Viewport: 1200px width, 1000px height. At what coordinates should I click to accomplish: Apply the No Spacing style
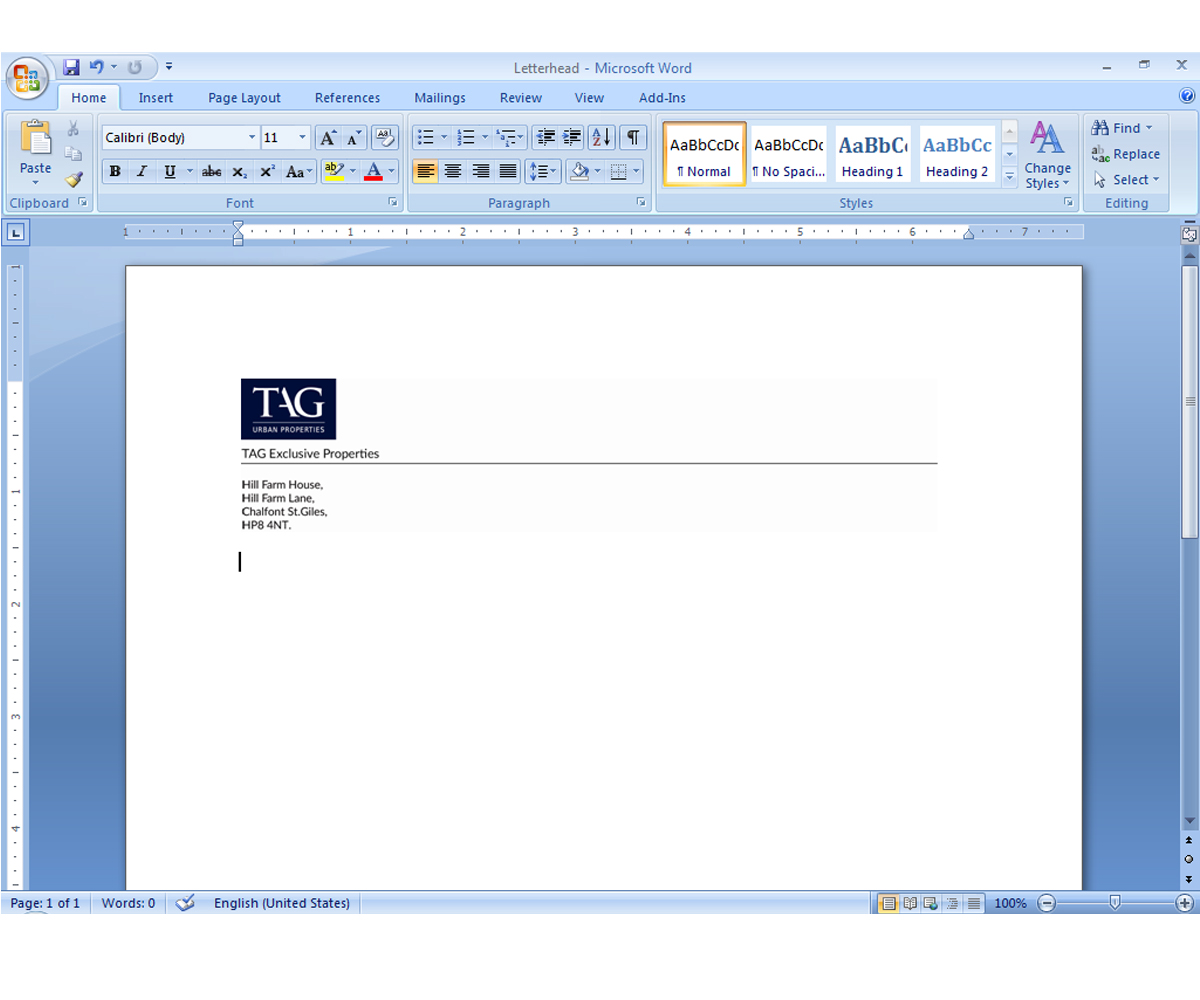[788, 154]
